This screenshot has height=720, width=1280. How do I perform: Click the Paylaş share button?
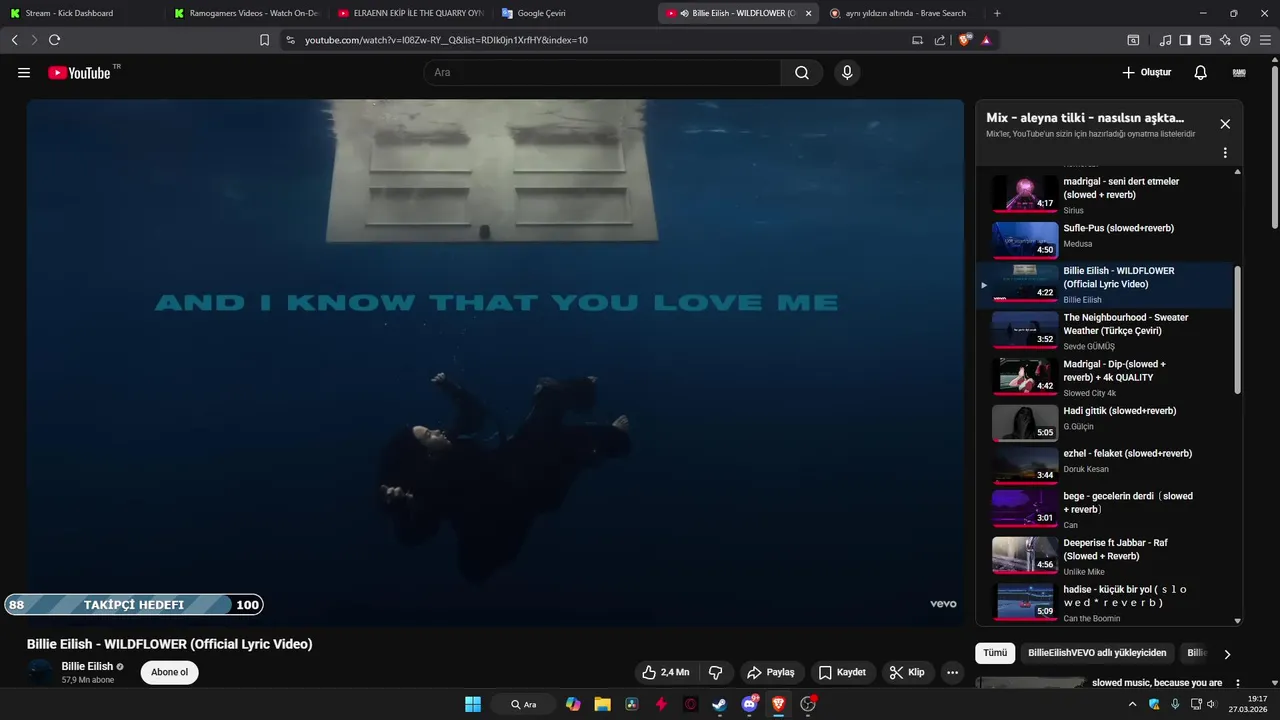771,672
